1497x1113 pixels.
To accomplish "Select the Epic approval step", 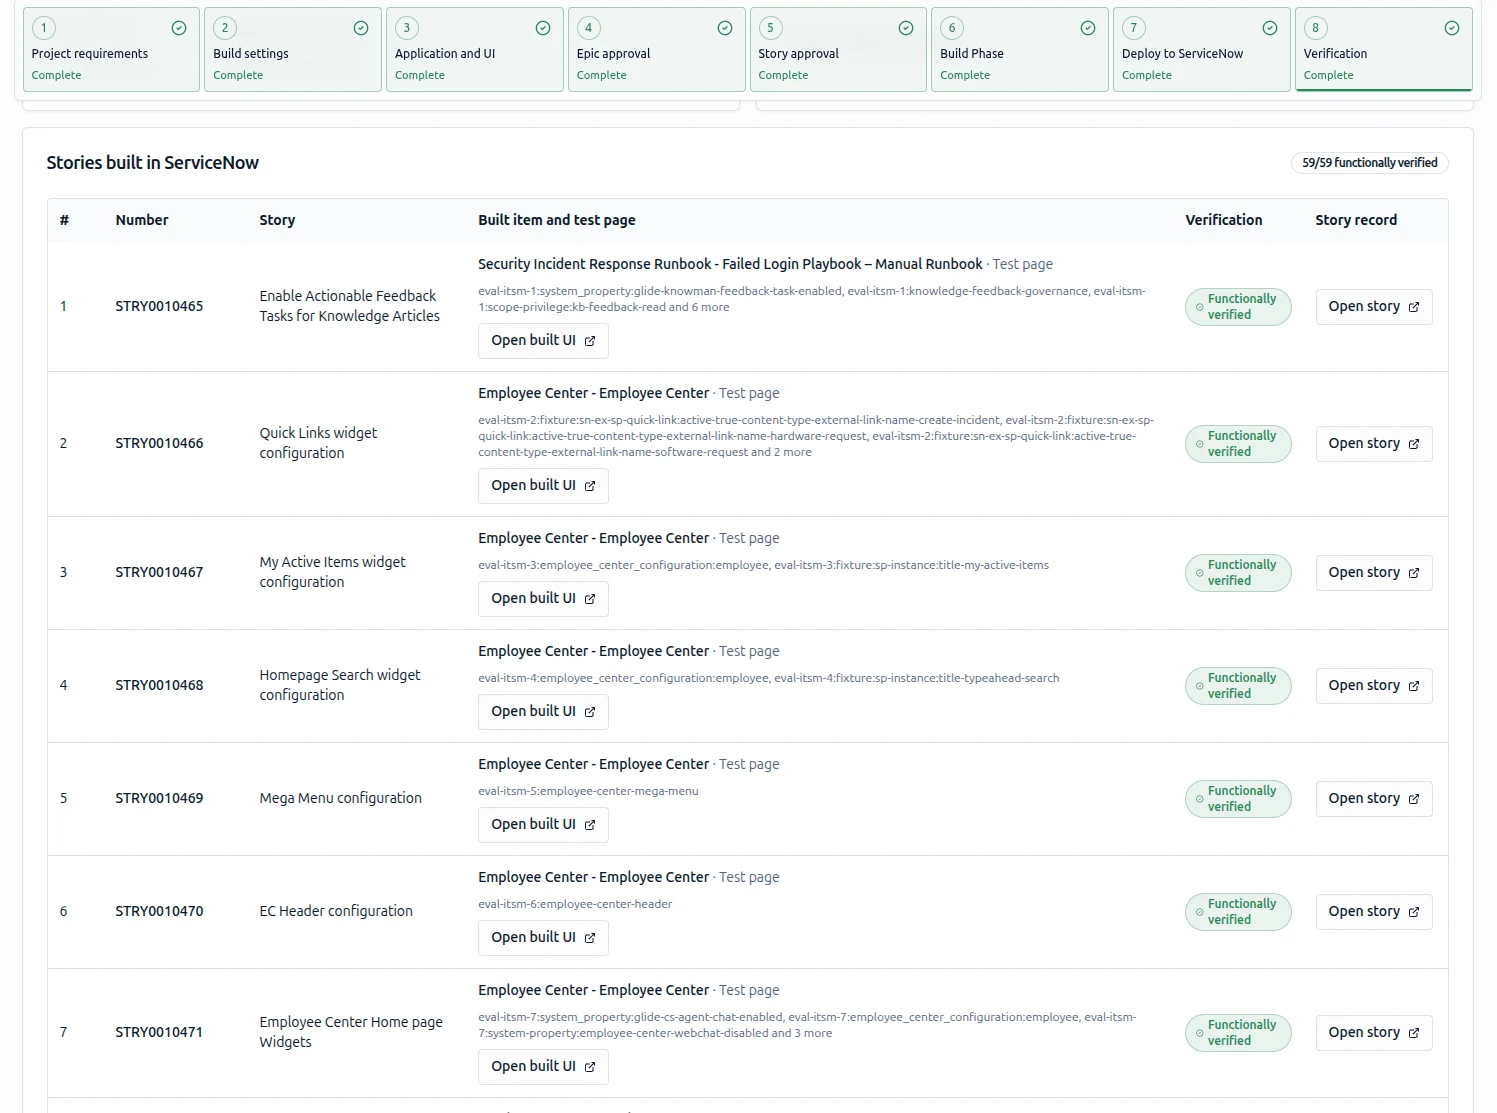I will (657, 50).
